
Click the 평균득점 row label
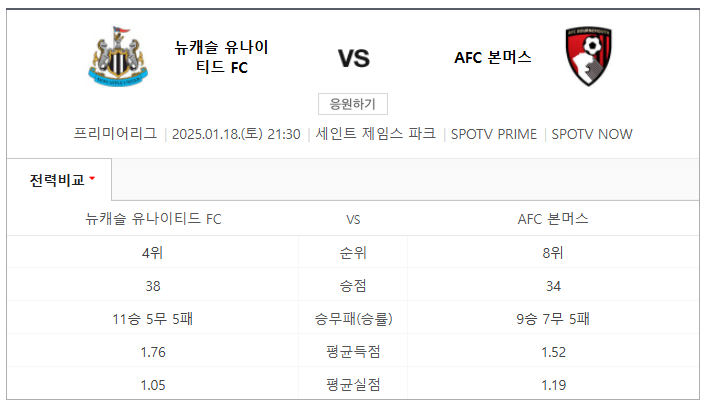353,352
